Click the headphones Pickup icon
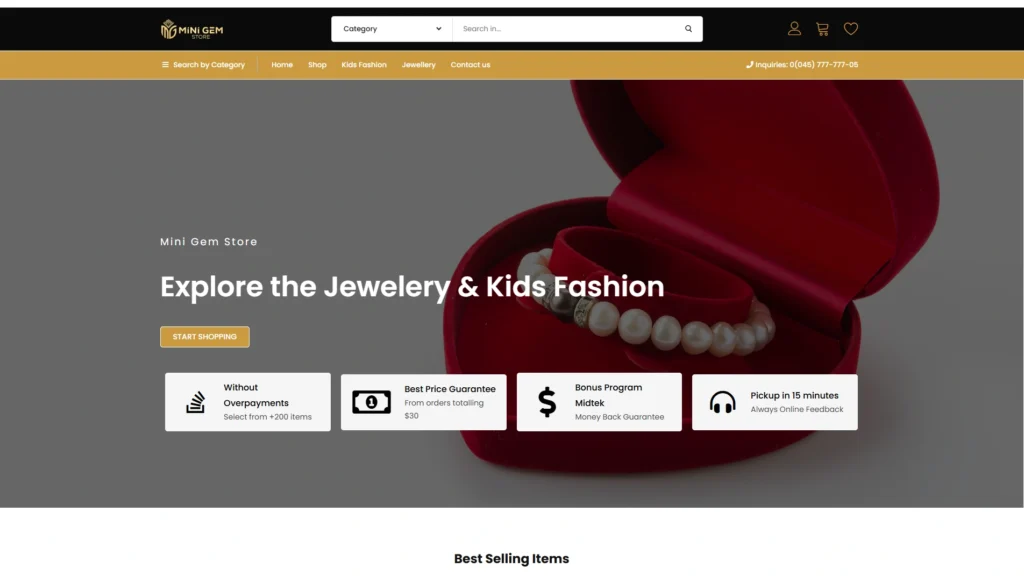The image size is (1024, 576). (722, 402)
